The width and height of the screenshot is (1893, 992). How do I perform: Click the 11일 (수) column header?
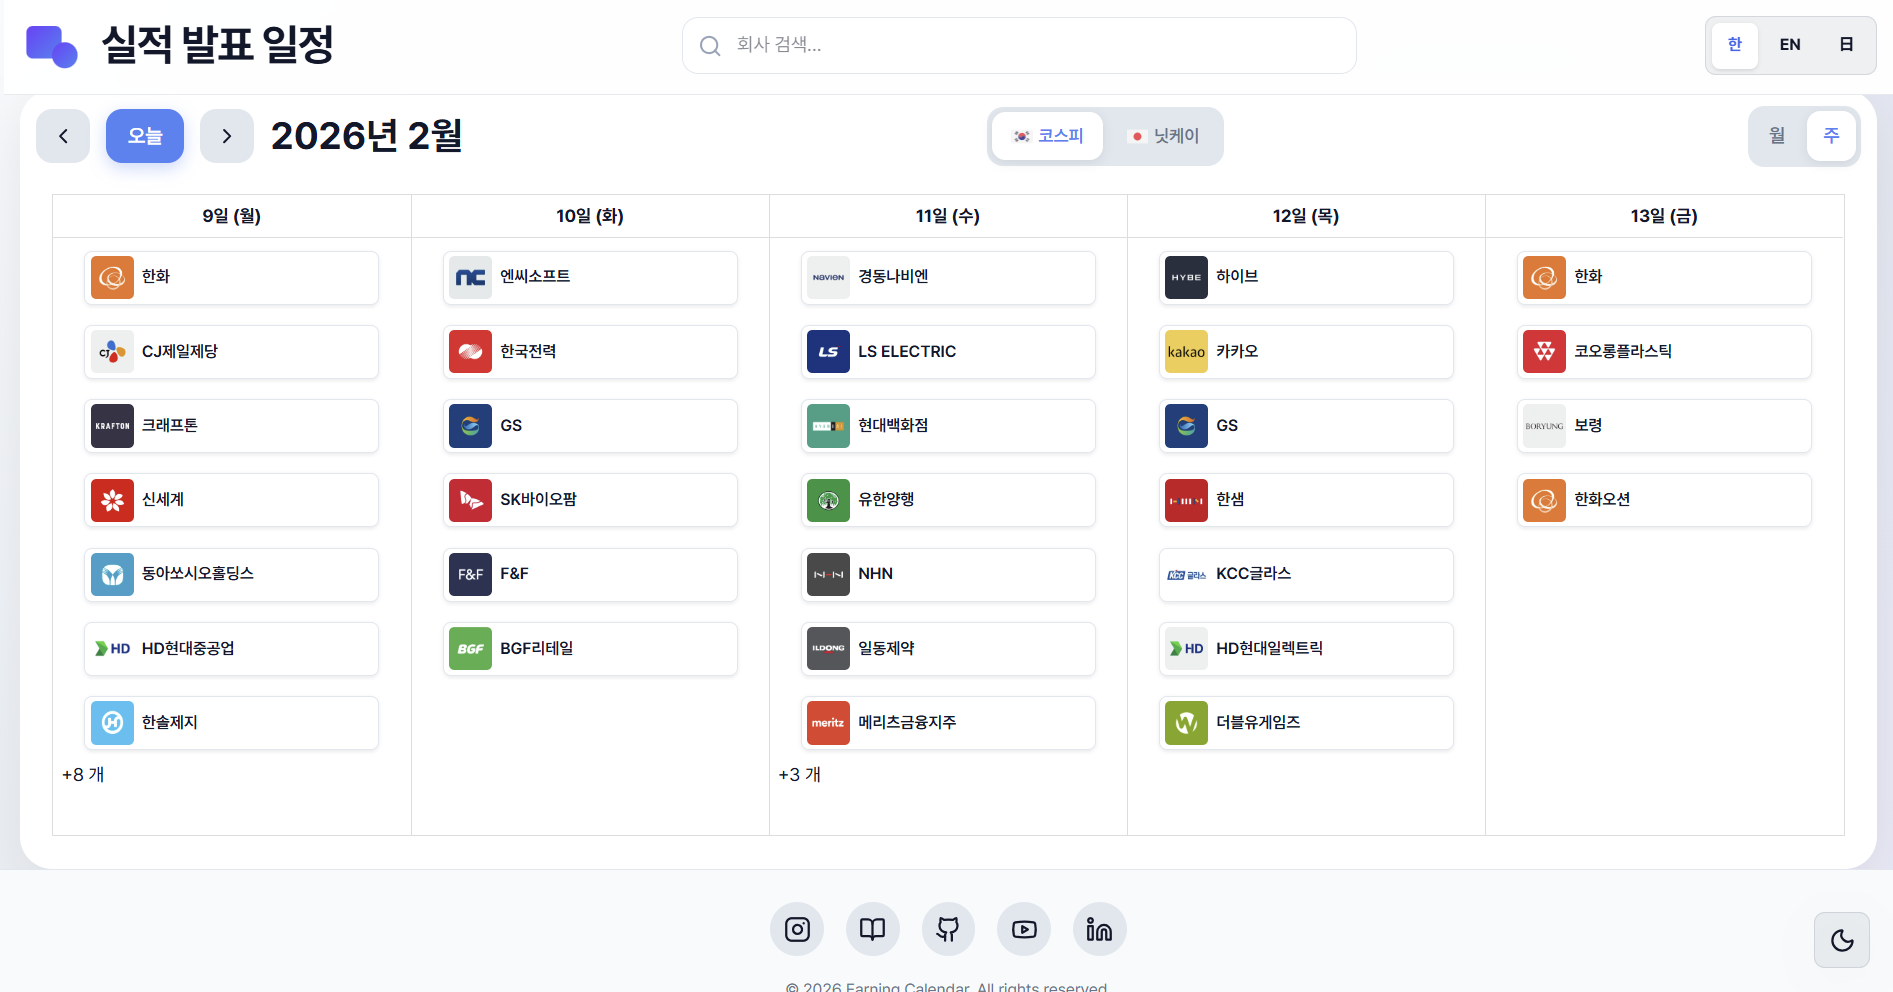coord(948,216)
